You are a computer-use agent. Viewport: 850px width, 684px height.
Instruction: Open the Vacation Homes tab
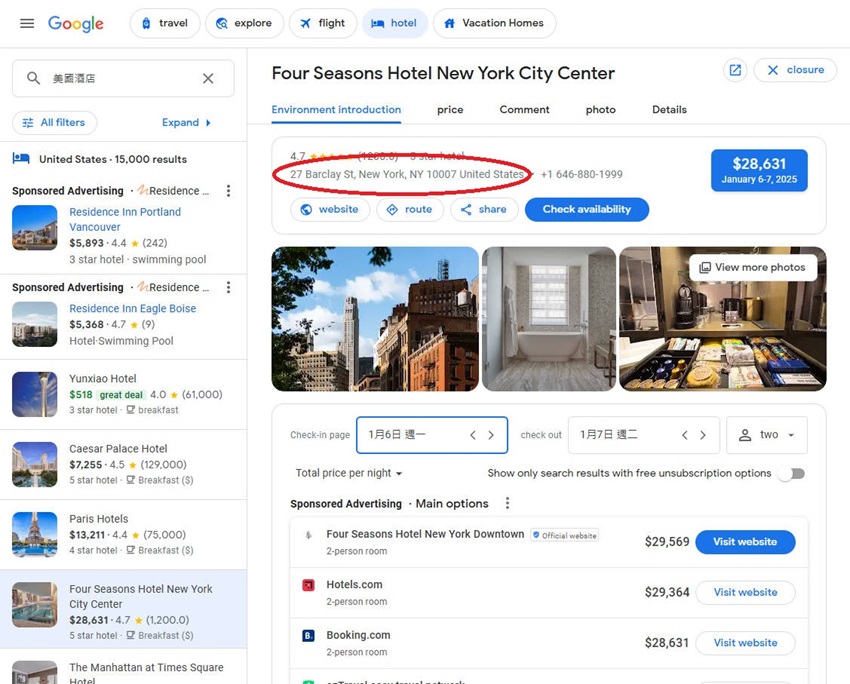point(494,23)
